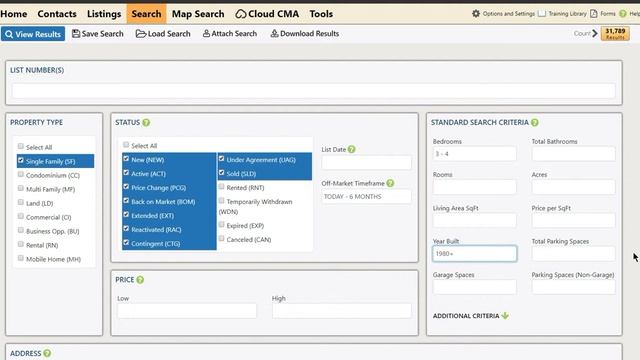Uncheck Back on Market (BOM) status
This screenshot has width=640, height=360.
(126, 201)
